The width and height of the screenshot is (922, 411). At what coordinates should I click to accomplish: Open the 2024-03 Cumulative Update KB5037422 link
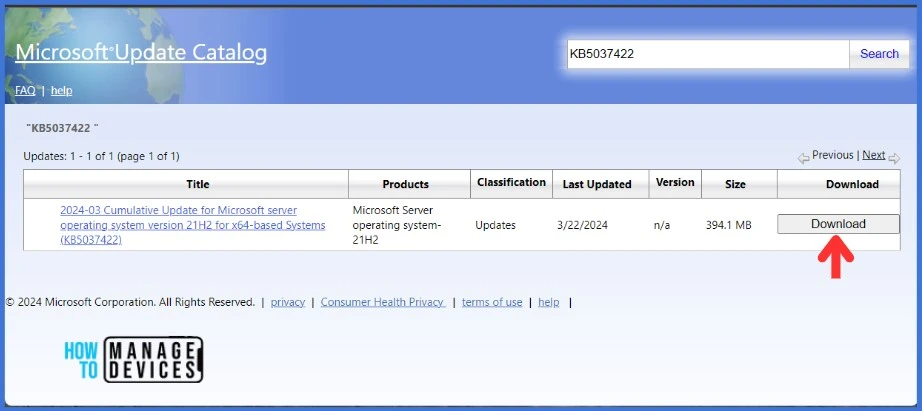coord(192,225)
